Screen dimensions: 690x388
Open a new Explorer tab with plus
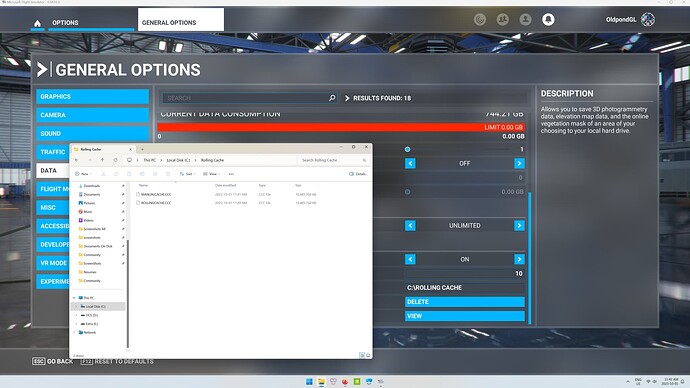point(142,149)
